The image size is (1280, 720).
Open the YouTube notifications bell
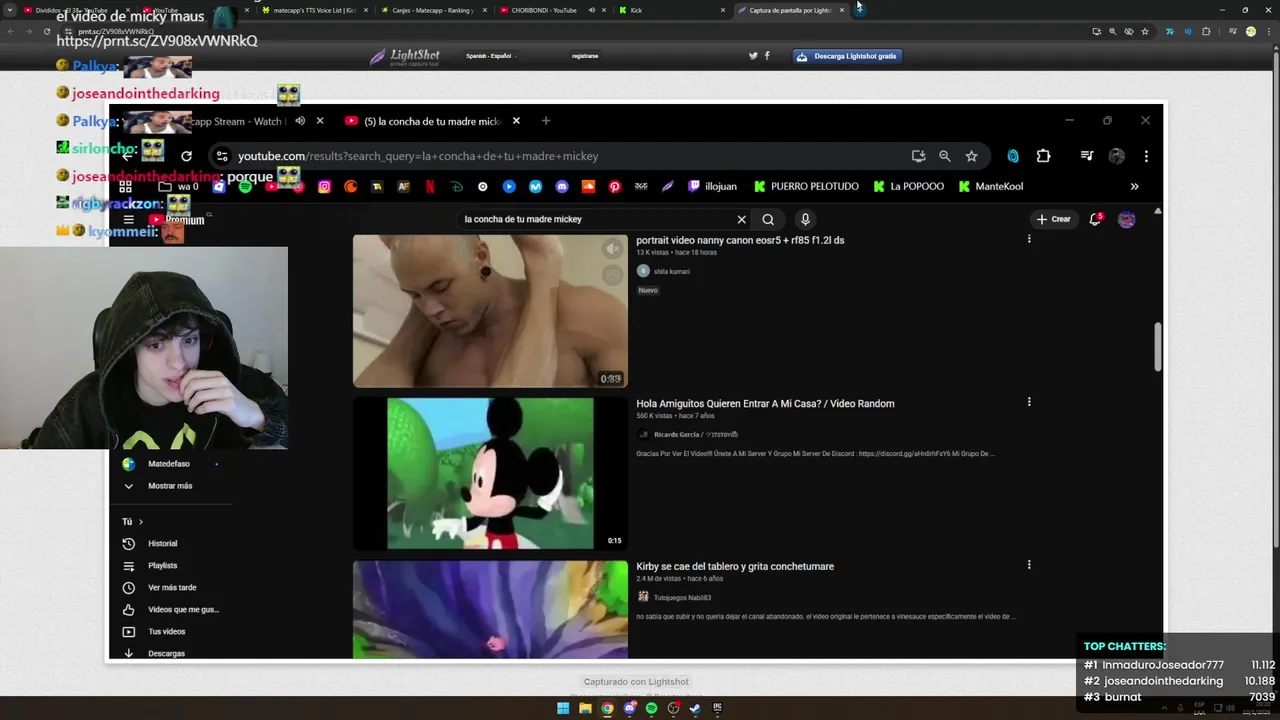(1095, 219)
